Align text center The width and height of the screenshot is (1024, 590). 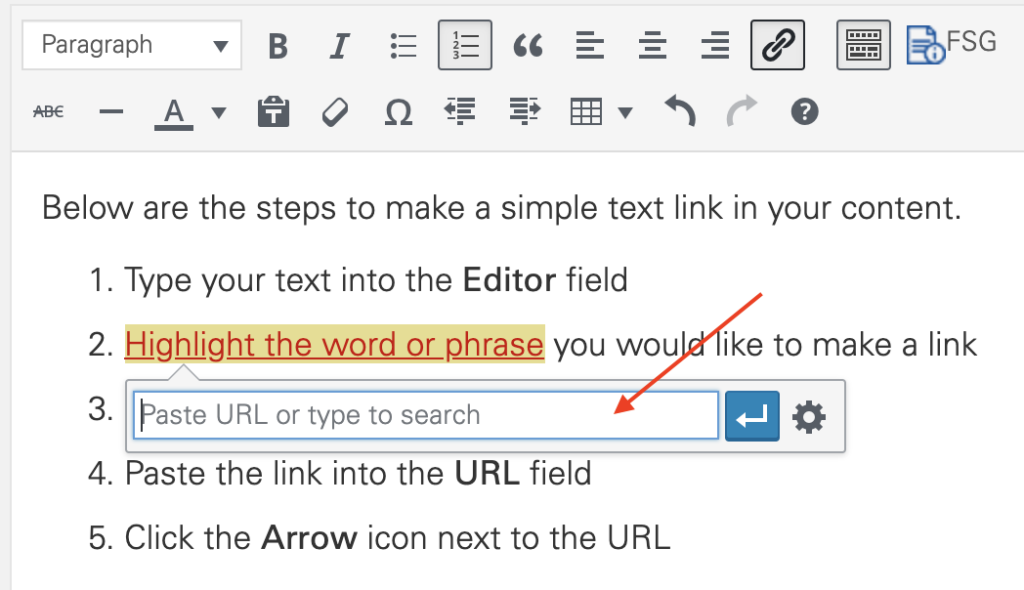click(652, 46)
